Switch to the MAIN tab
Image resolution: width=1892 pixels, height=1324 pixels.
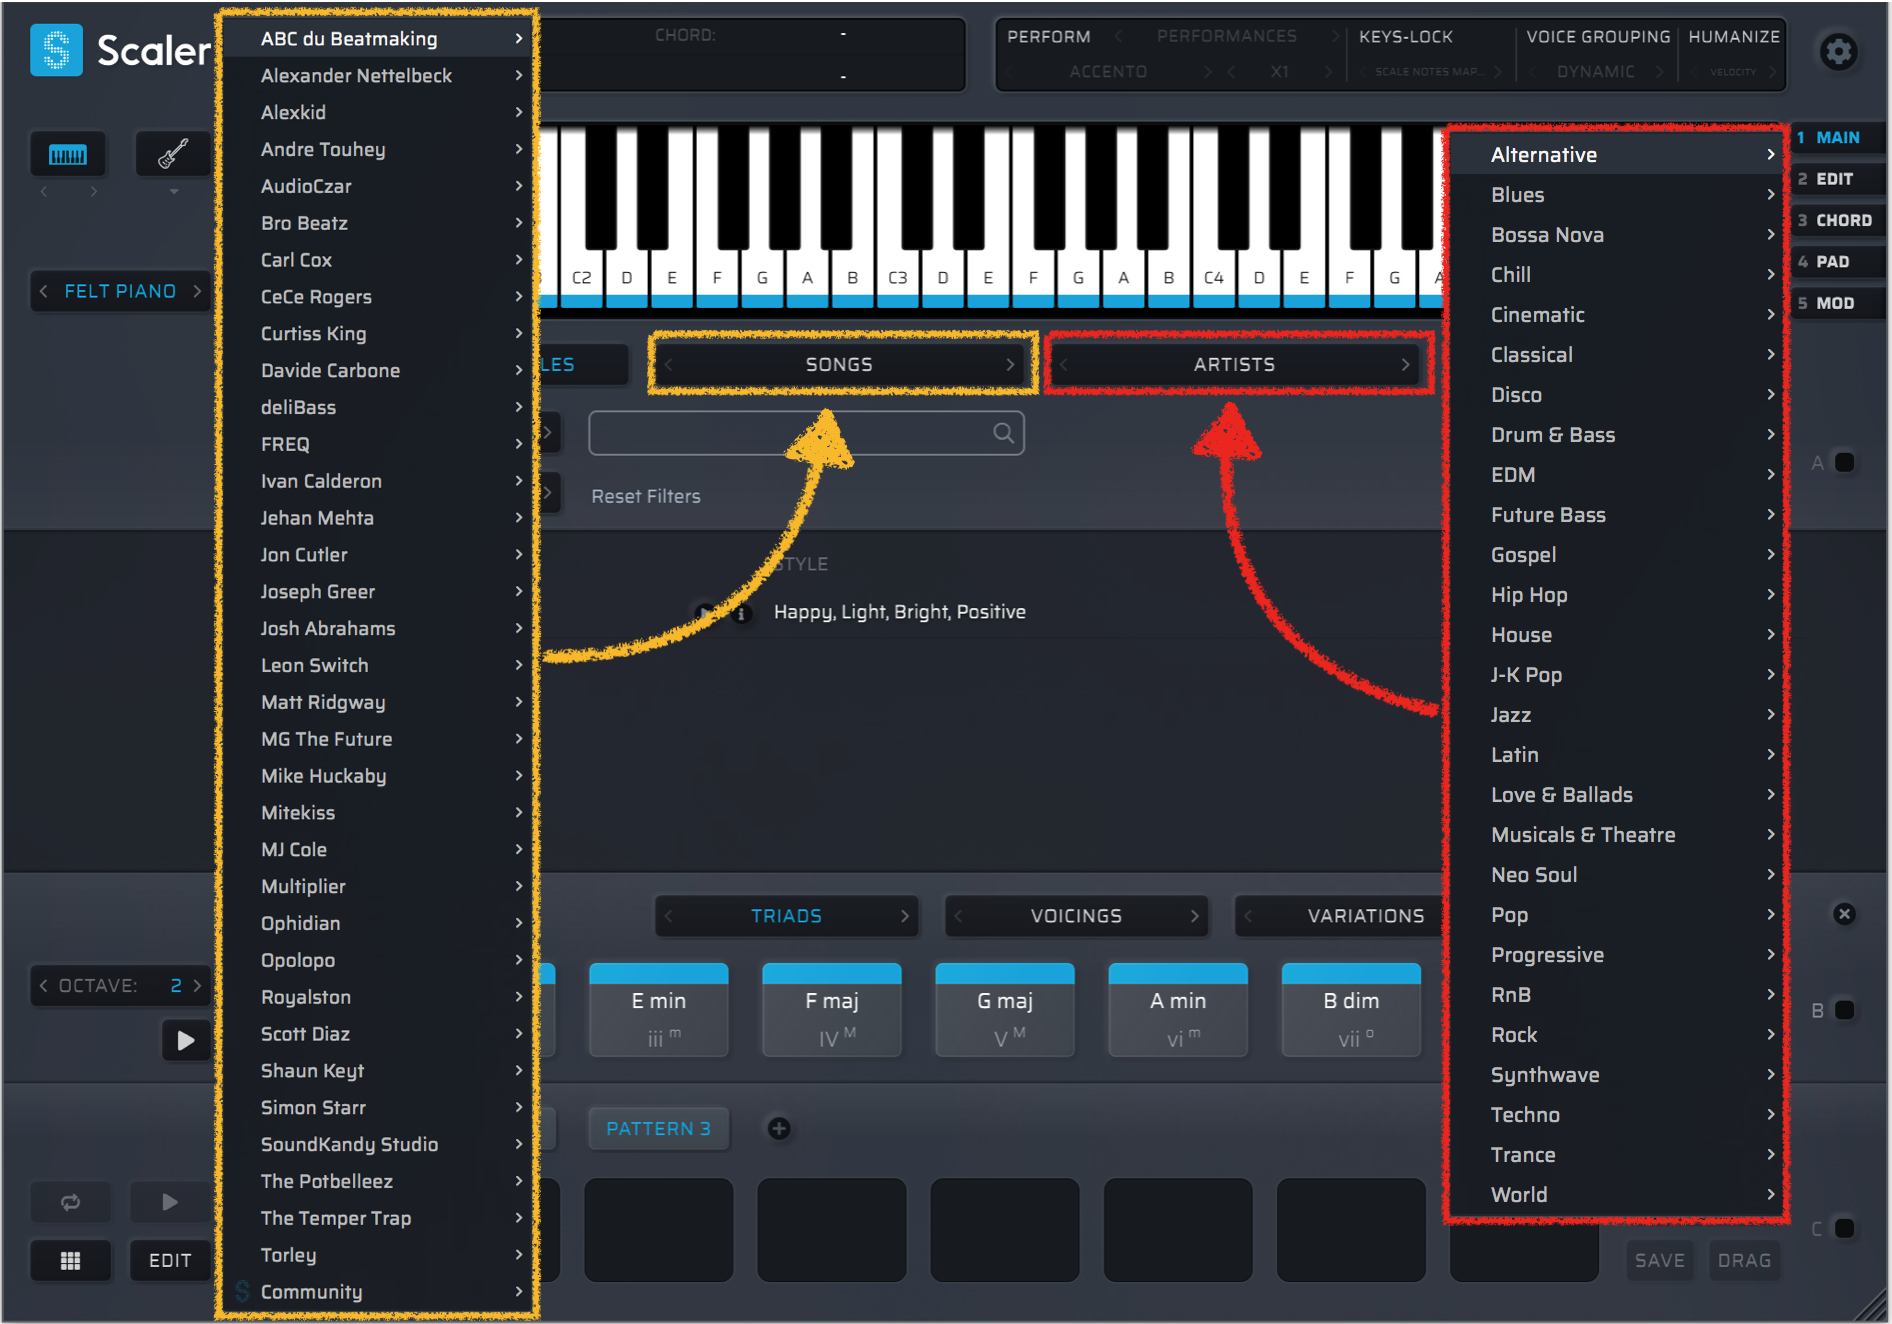point(1837,138)
